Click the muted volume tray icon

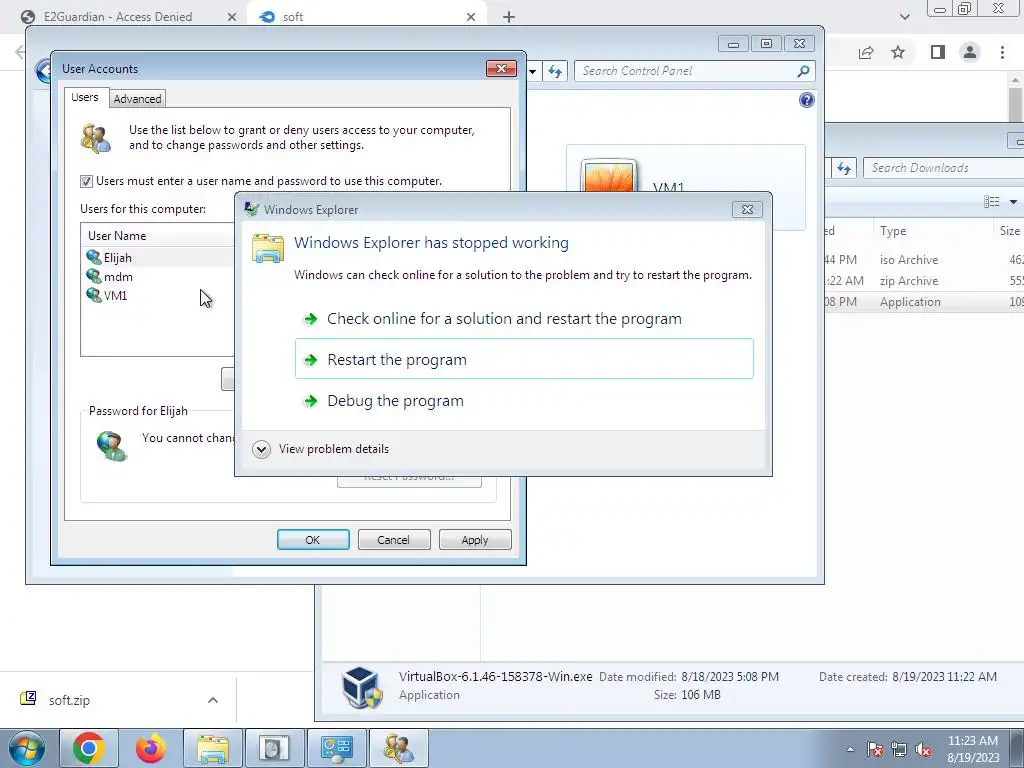pos(923,750)
